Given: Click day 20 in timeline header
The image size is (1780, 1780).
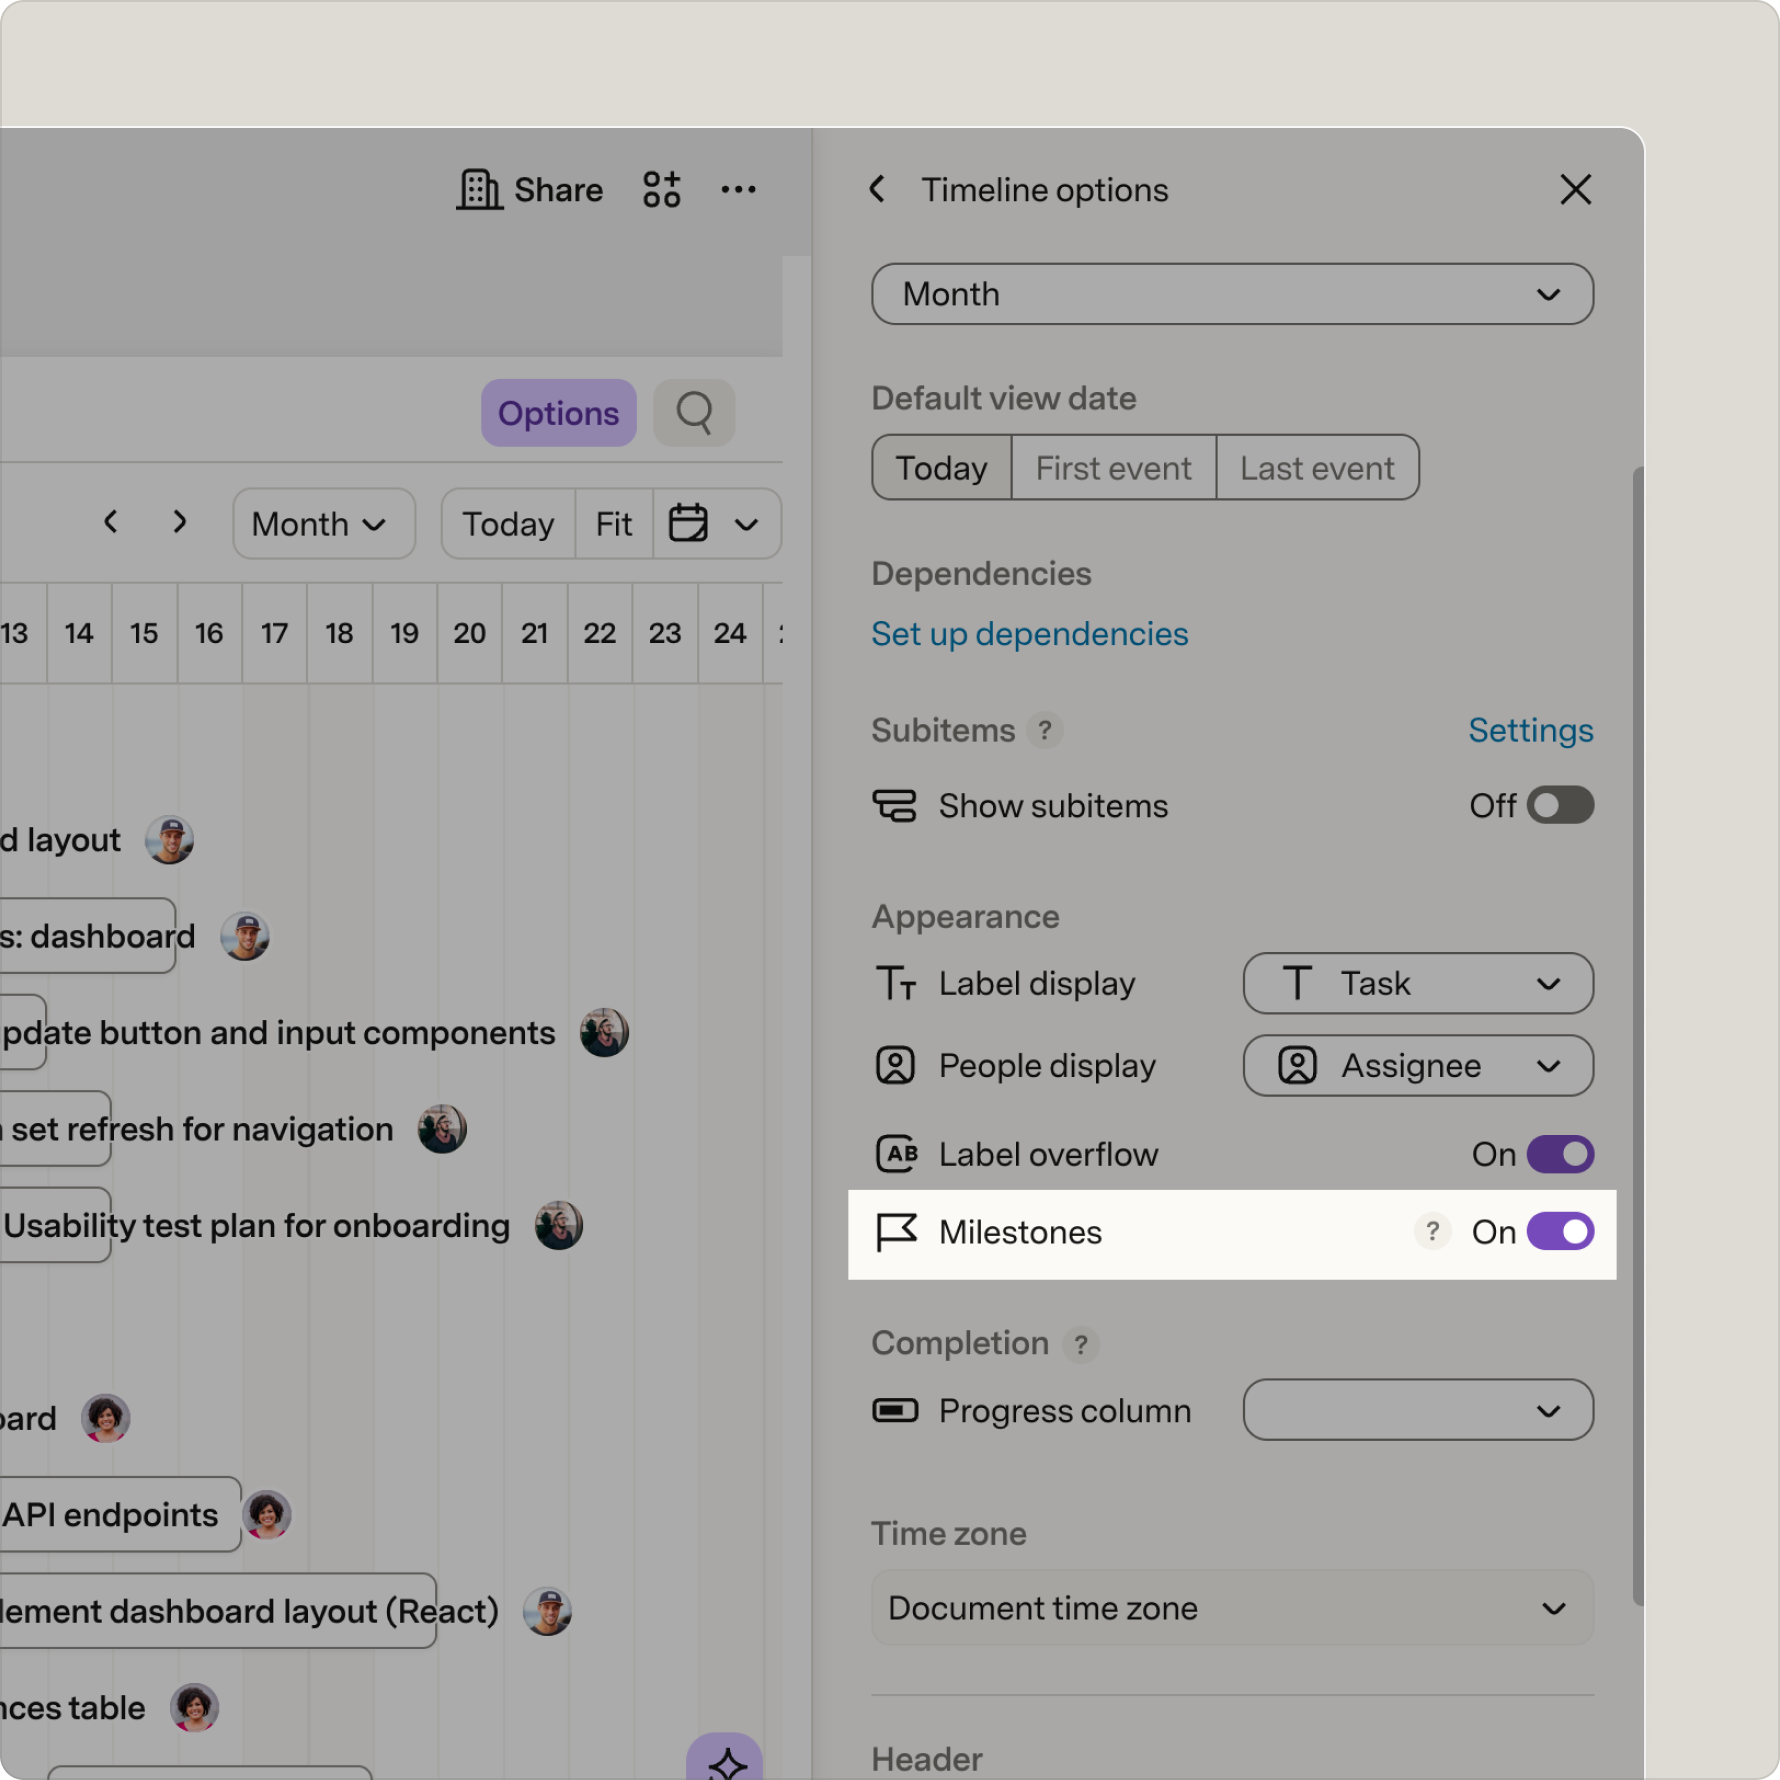Looking at the screenshot, I should (x=469, y=633).
